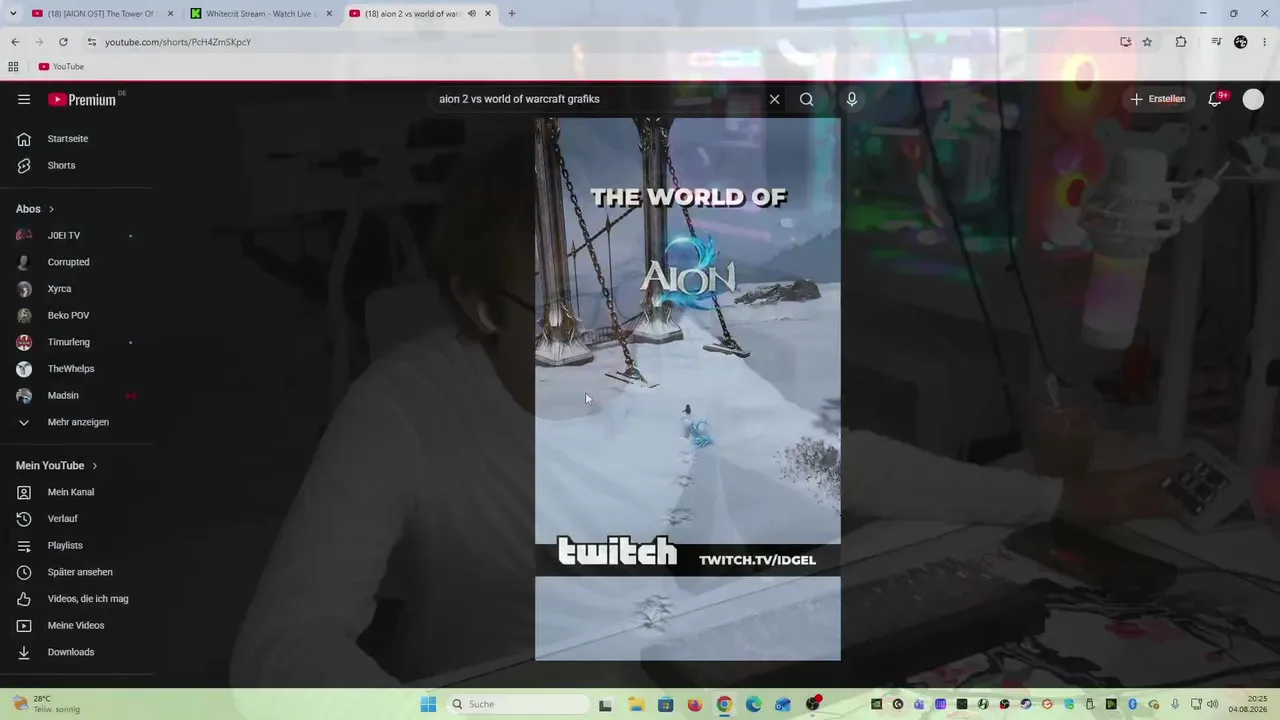Go back in browser history
This screenshot has width=1280, height=720.
(15, 42)
